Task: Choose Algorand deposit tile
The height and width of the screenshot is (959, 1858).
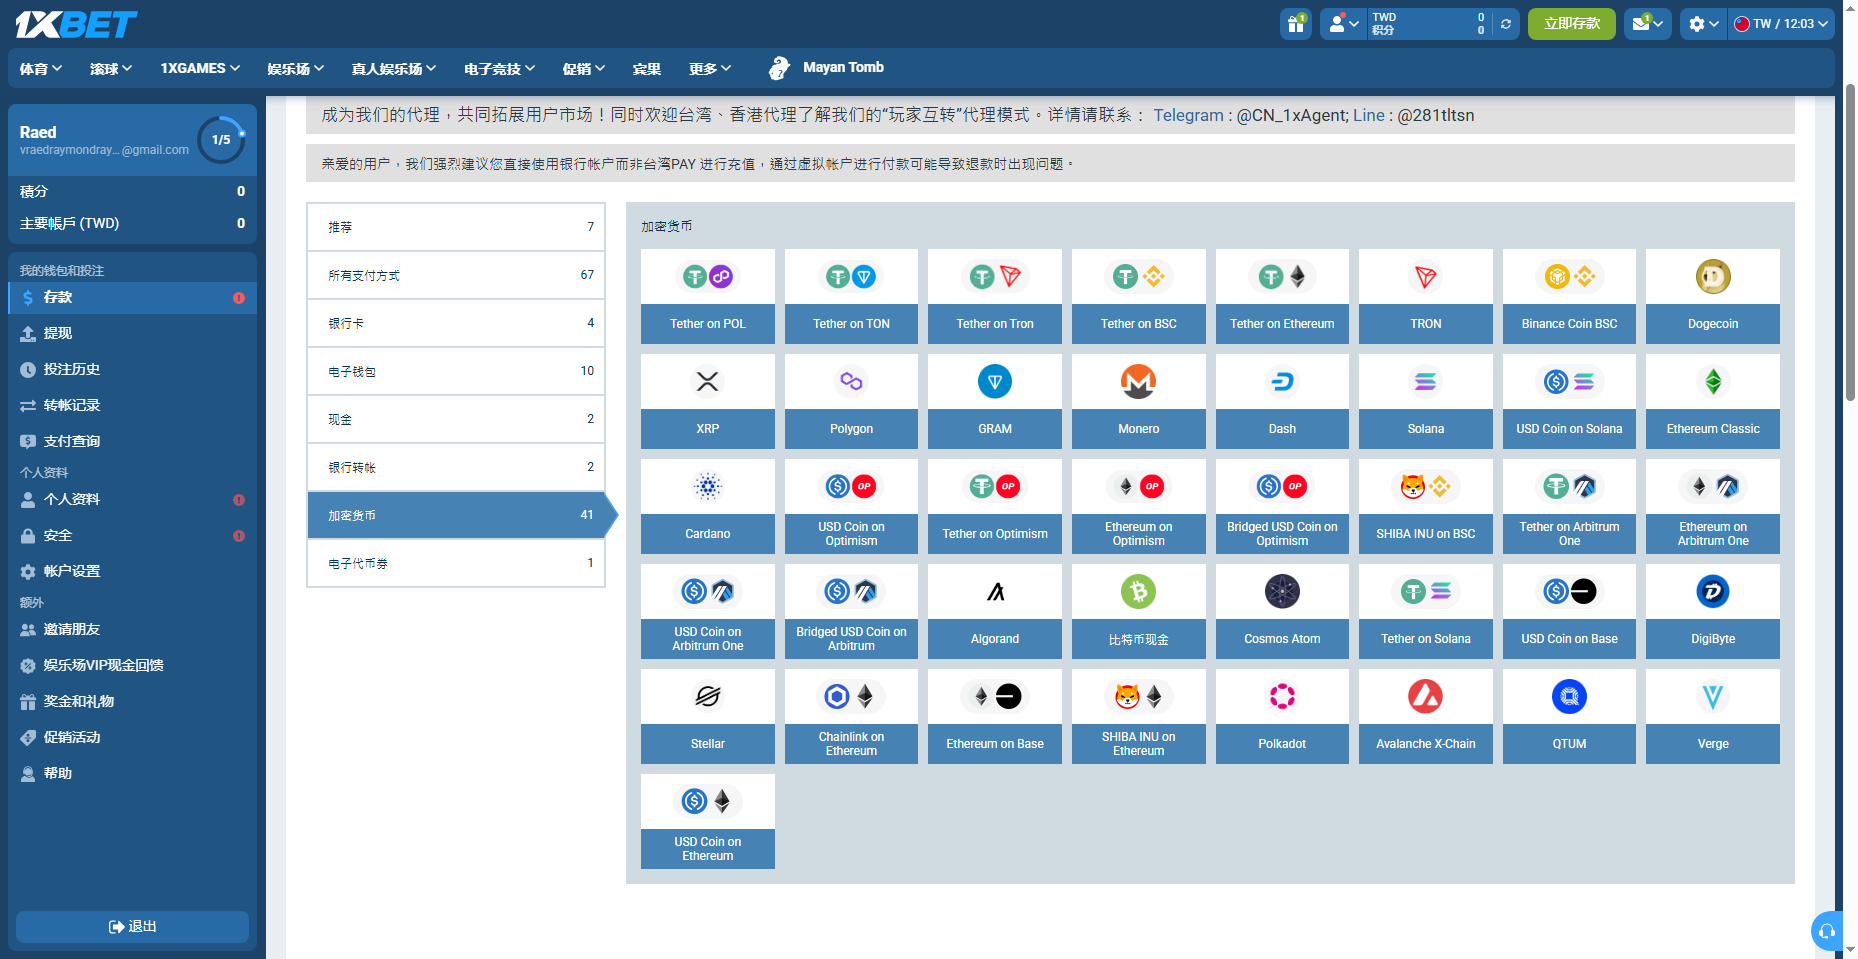Action: pyautogui.click(x=995, y=611)
